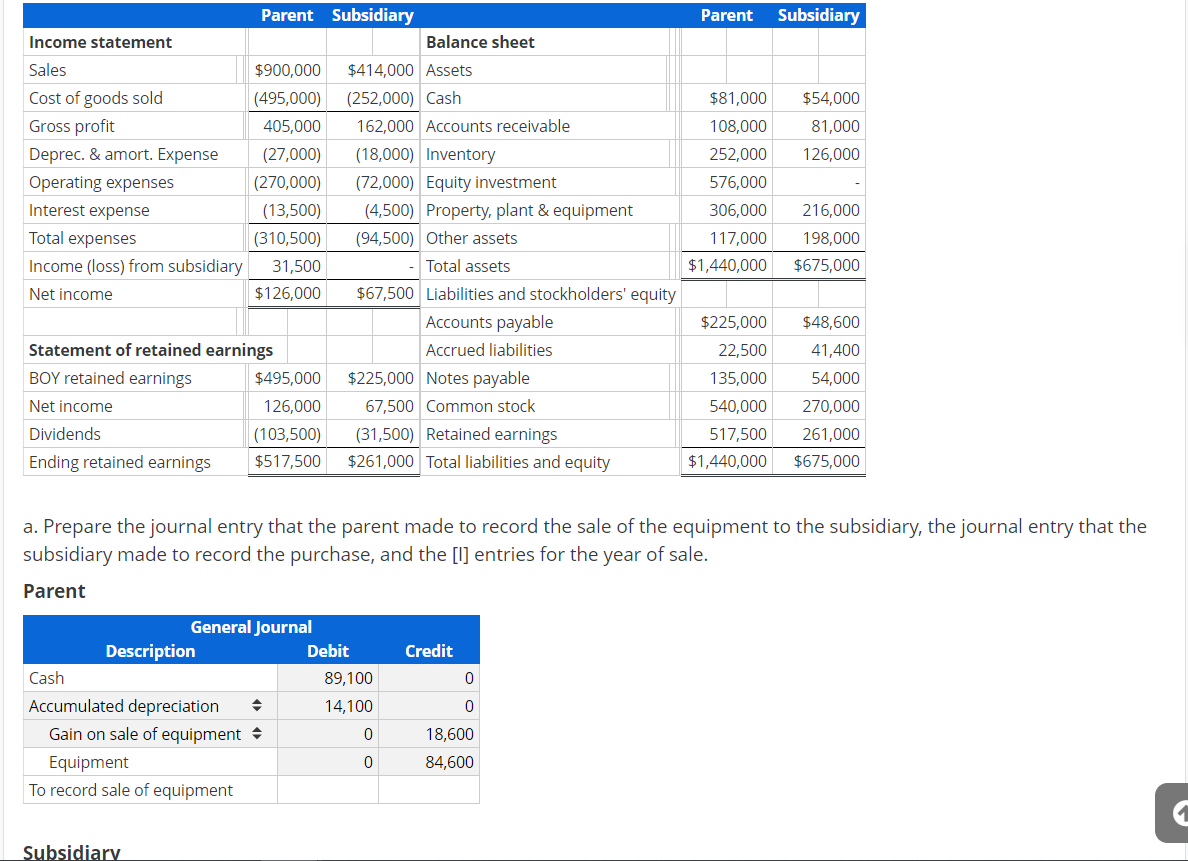Click the General Journal table header
Screen dimensions: 1188x861
251,627
